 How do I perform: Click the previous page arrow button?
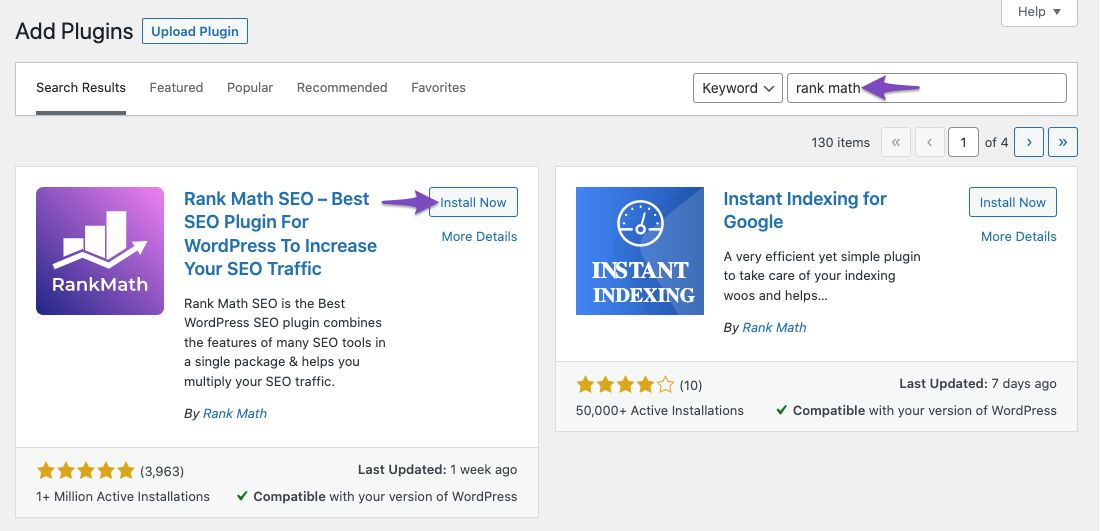tap(929, 142)
